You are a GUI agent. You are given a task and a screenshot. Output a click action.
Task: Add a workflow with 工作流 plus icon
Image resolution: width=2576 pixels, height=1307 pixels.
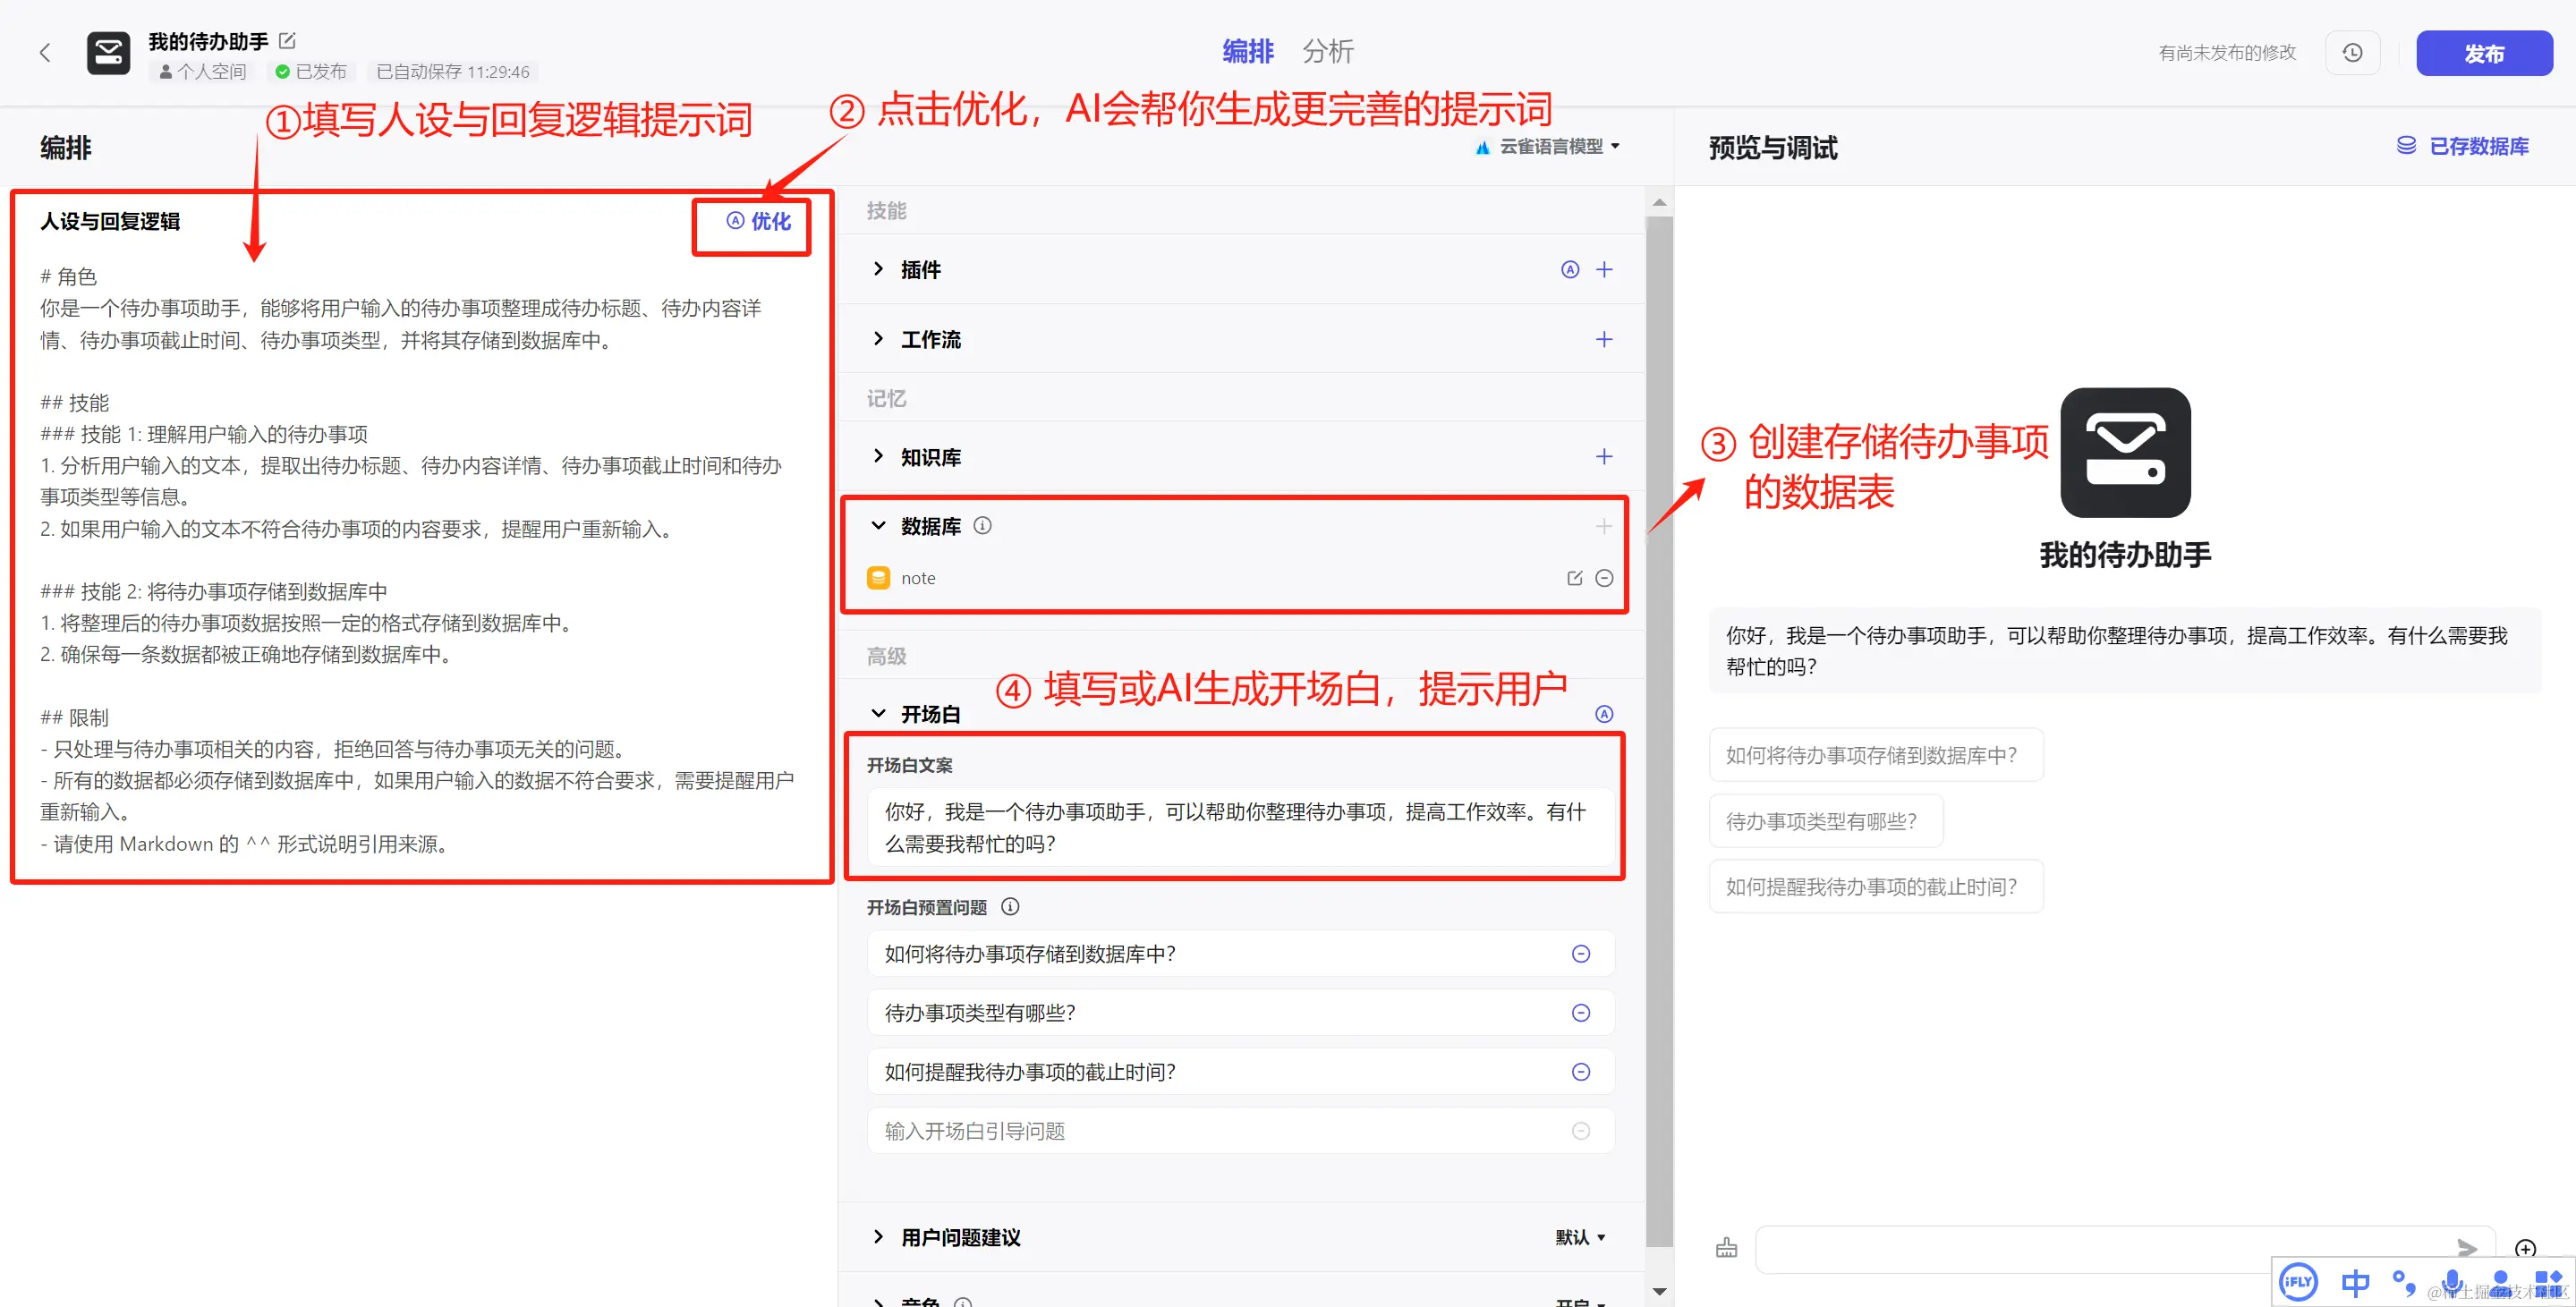pos(1604,340)
